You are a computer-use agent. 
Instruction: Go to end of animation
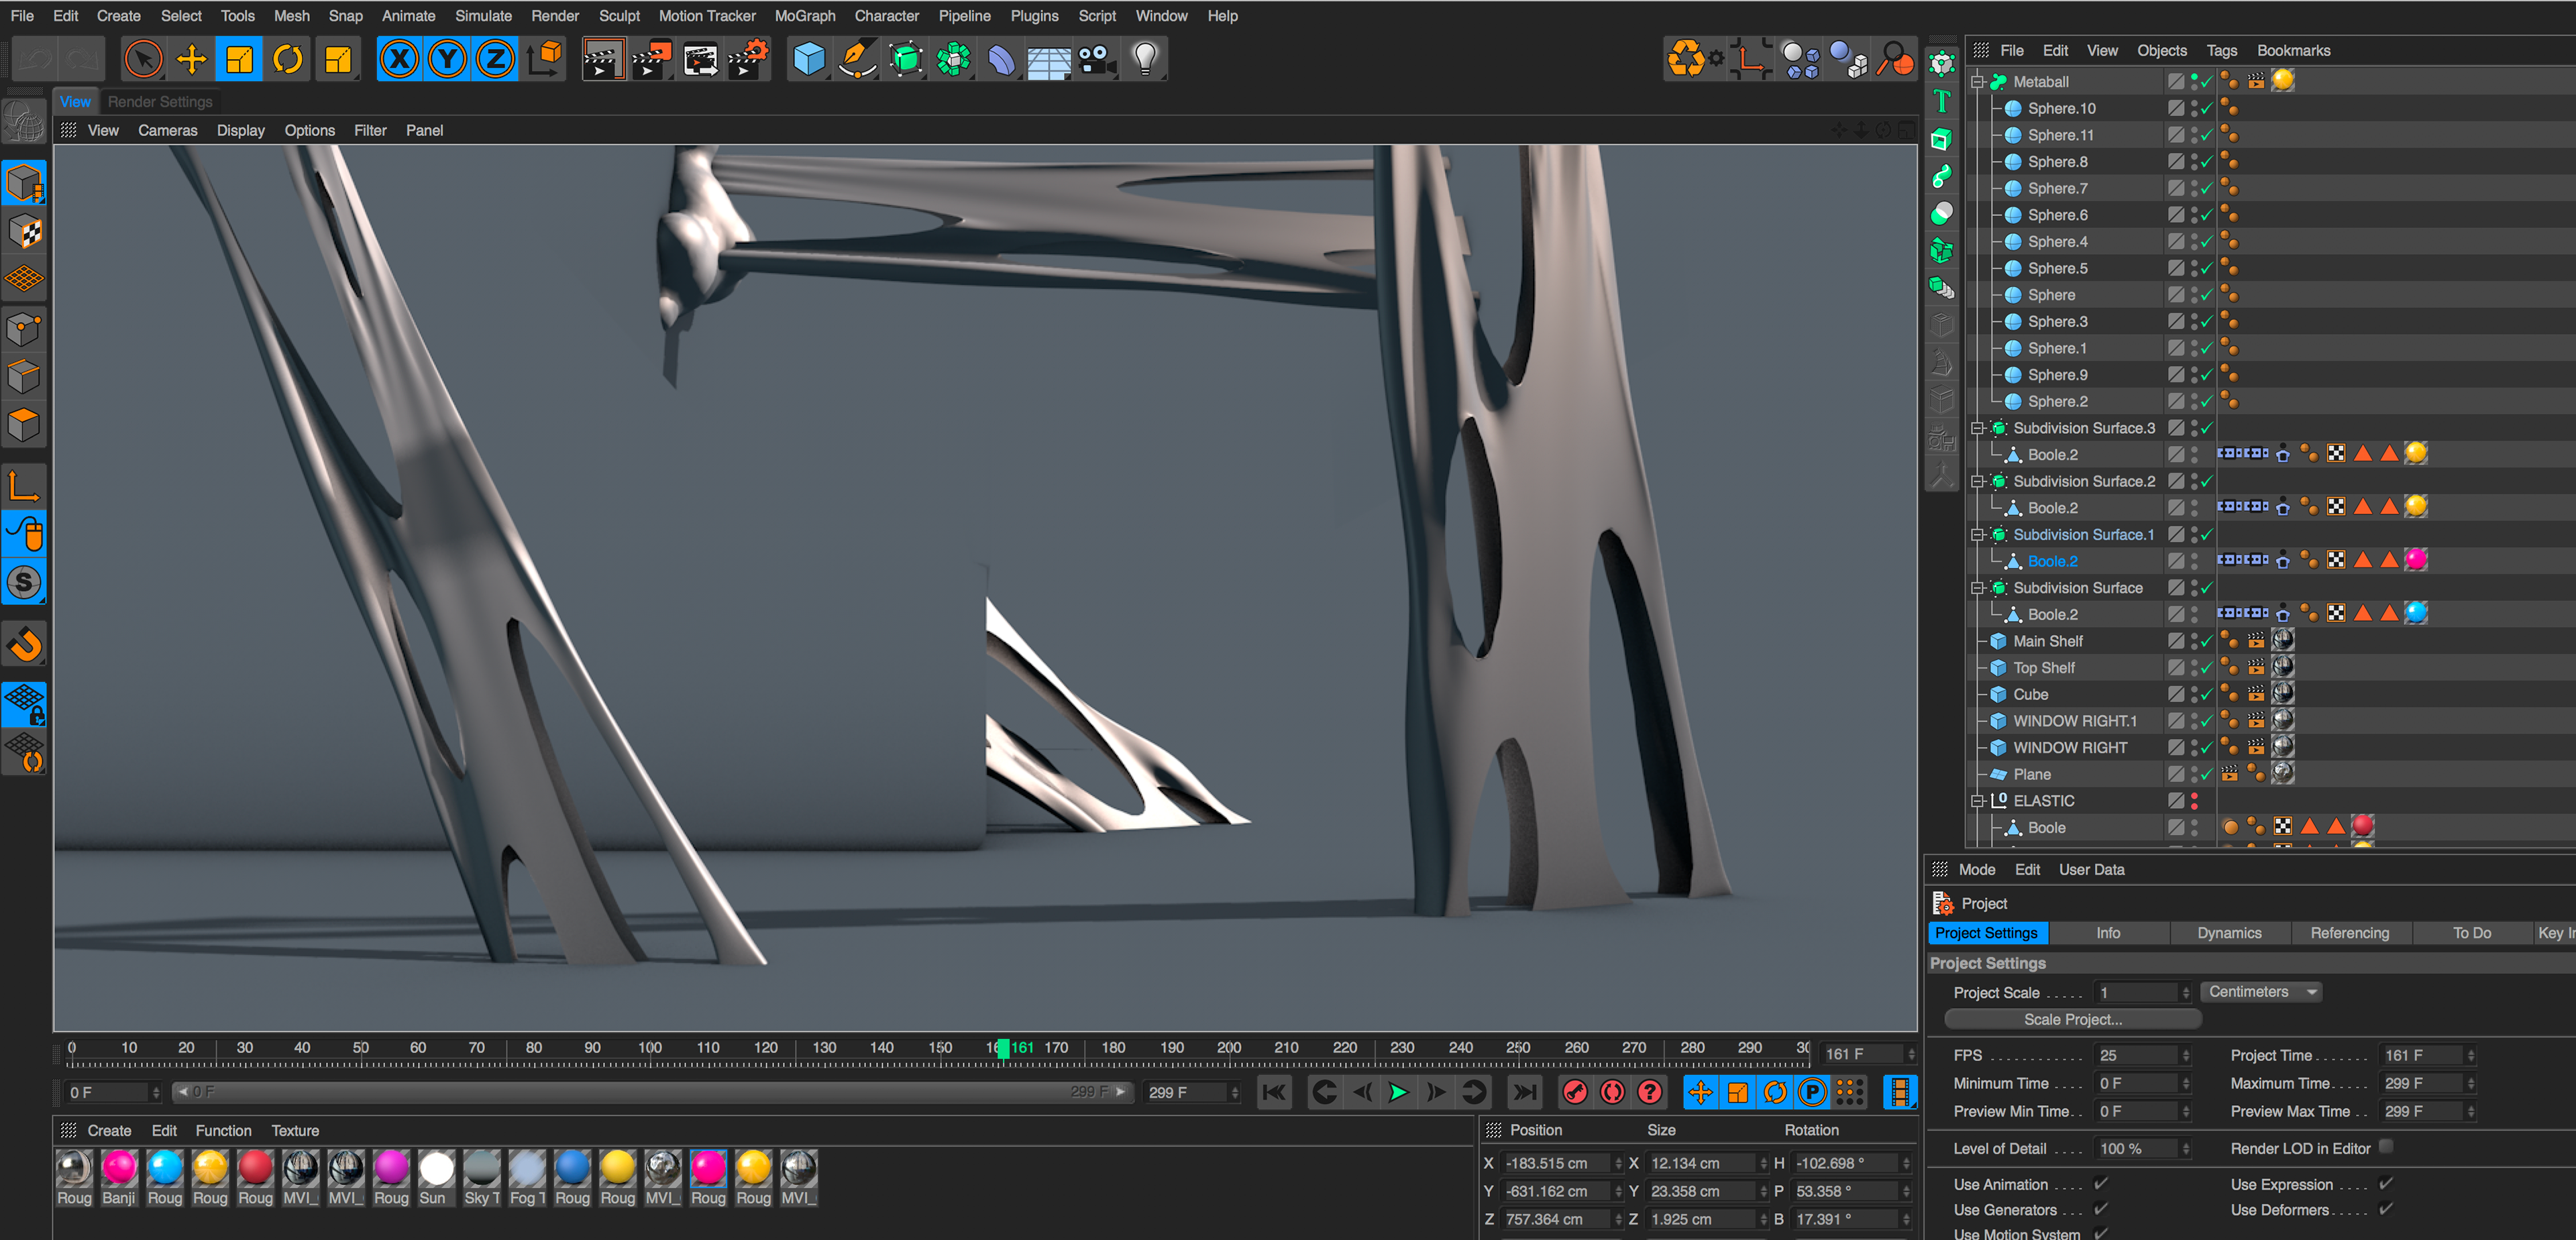[x=1525, y=1092]
